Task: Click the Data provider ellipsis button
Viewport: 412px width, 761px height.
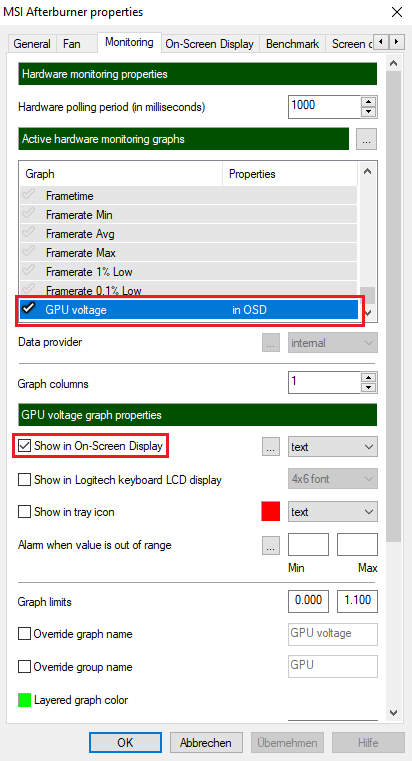Action: (x=271, y=343)
